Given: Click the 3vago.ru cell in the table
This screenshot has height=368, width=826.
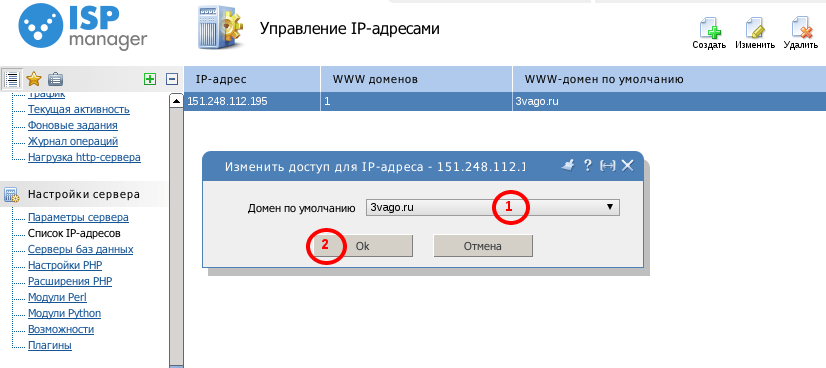Looking at the screenshot, I should tap(669, 102).
